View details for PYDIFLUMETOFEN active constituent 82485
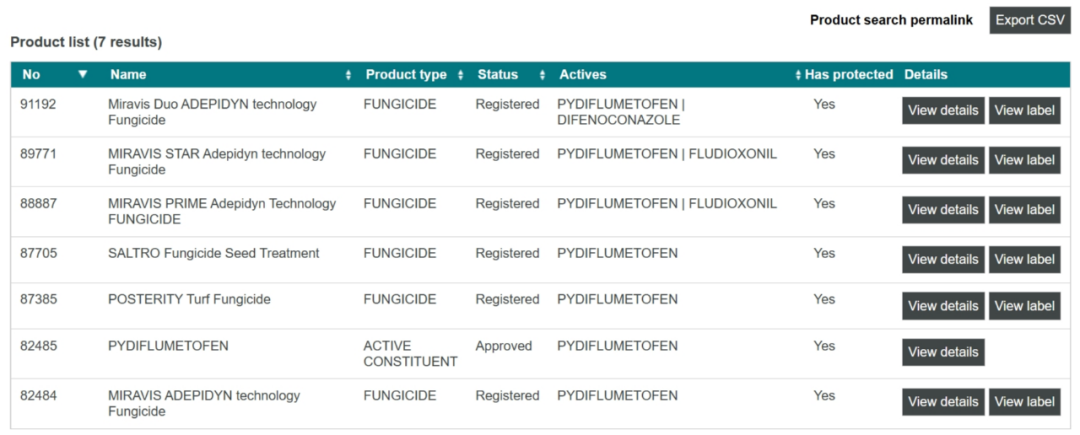Viewport: 1080px width, 435px height. click(943, 352)
